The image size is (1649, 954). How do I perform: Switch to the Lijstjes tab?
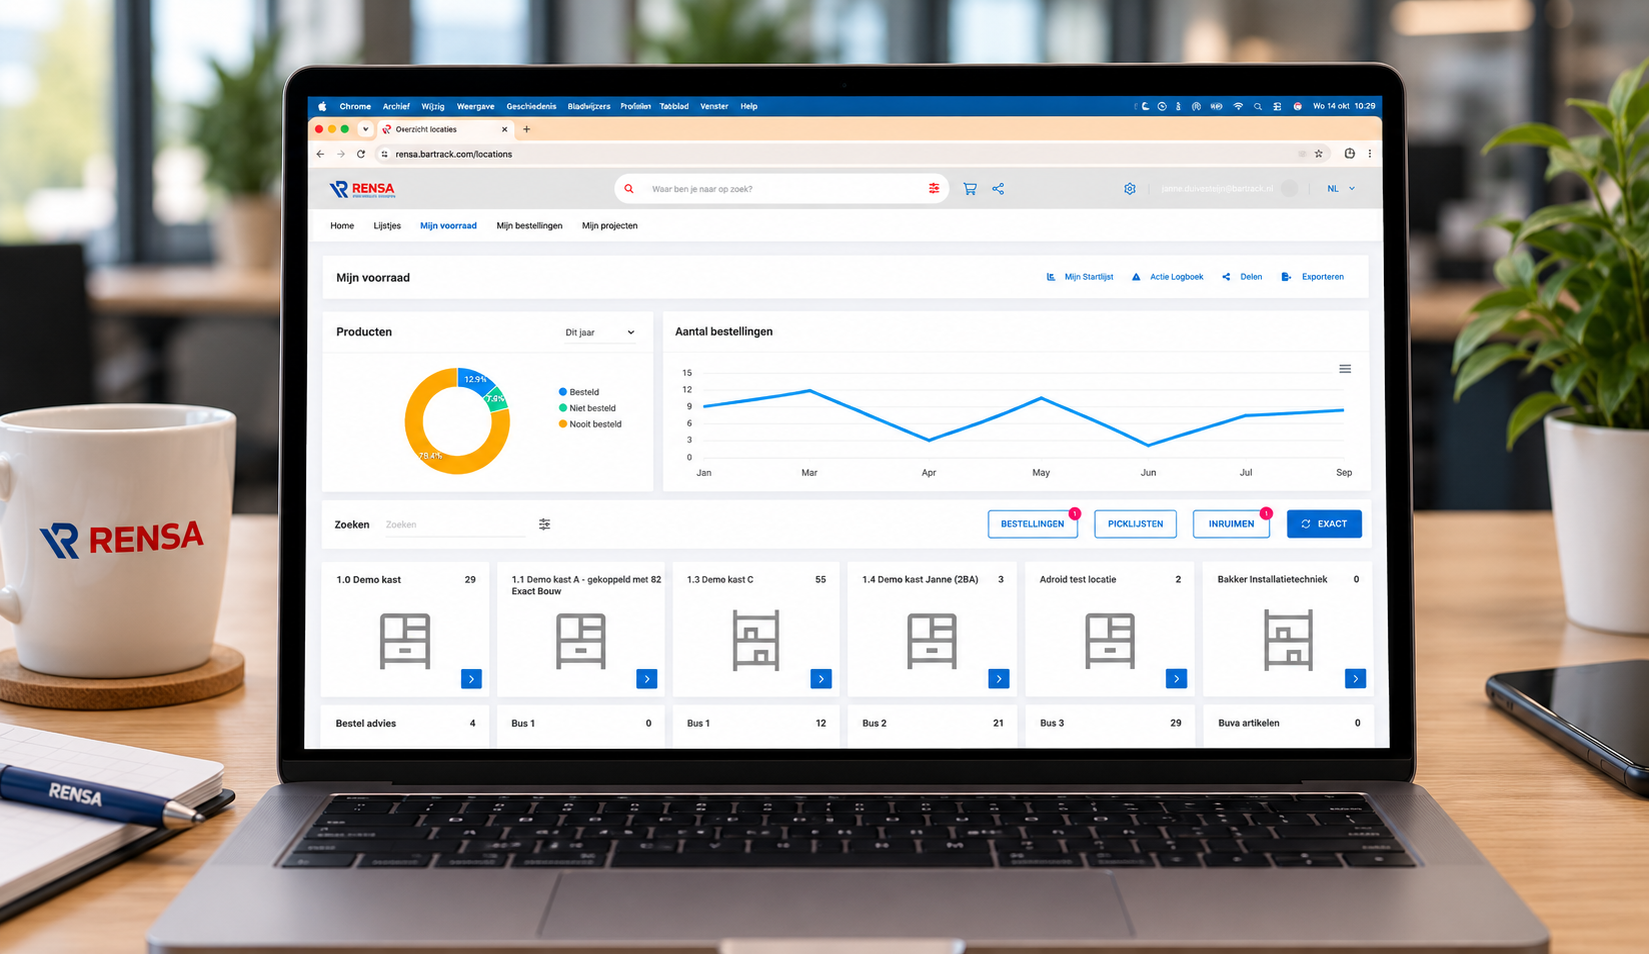387,226
